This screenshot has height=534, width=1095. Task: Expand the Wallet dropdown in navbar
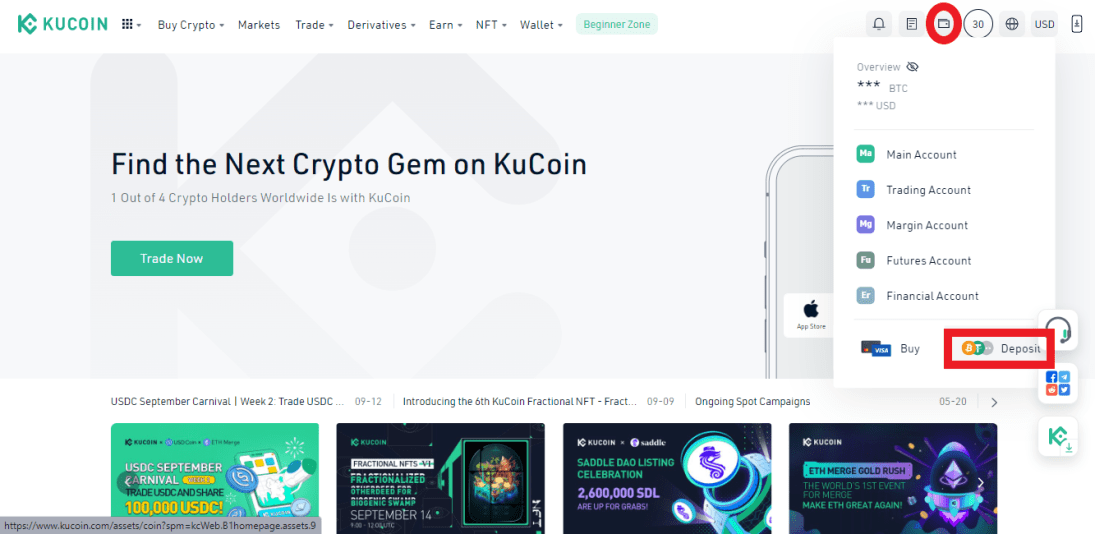(x=541, y=24)
